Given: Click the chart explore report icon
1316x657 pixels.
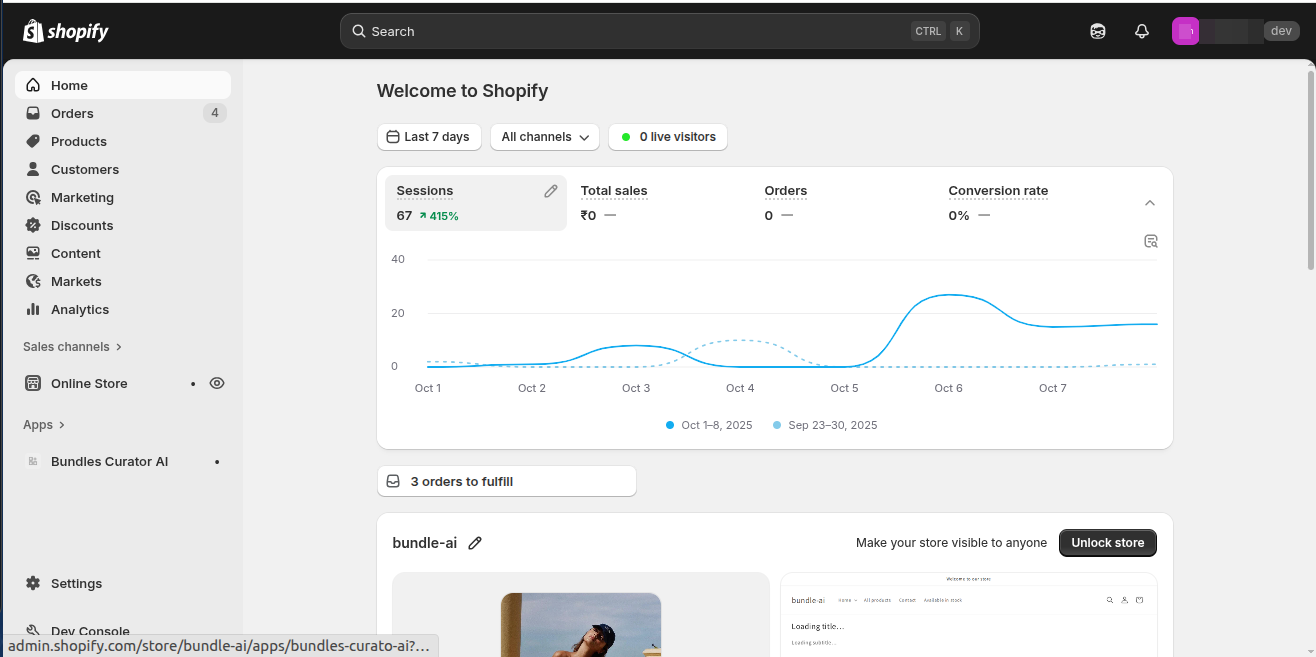Looking at the screenshot, I should [1151, 241].
